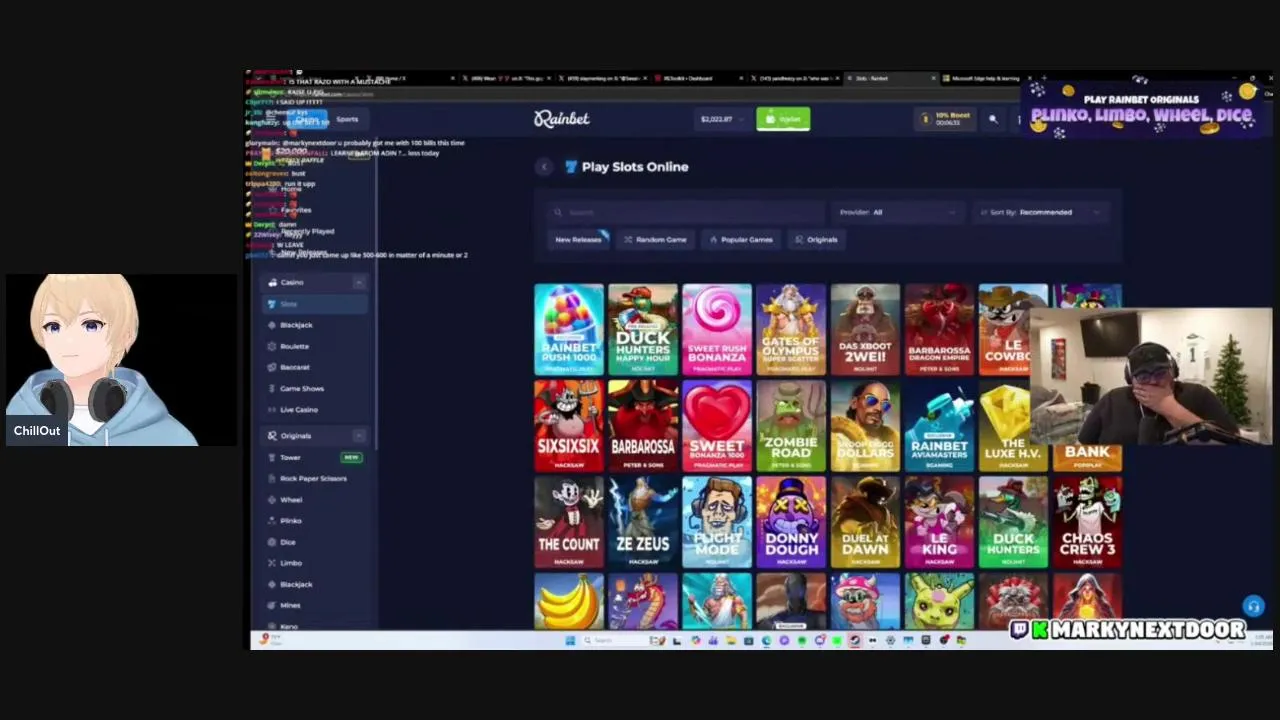The image size is (1280, 720).
Task: Collapse the Casino sidebar section
Action: tap(359, 282)
